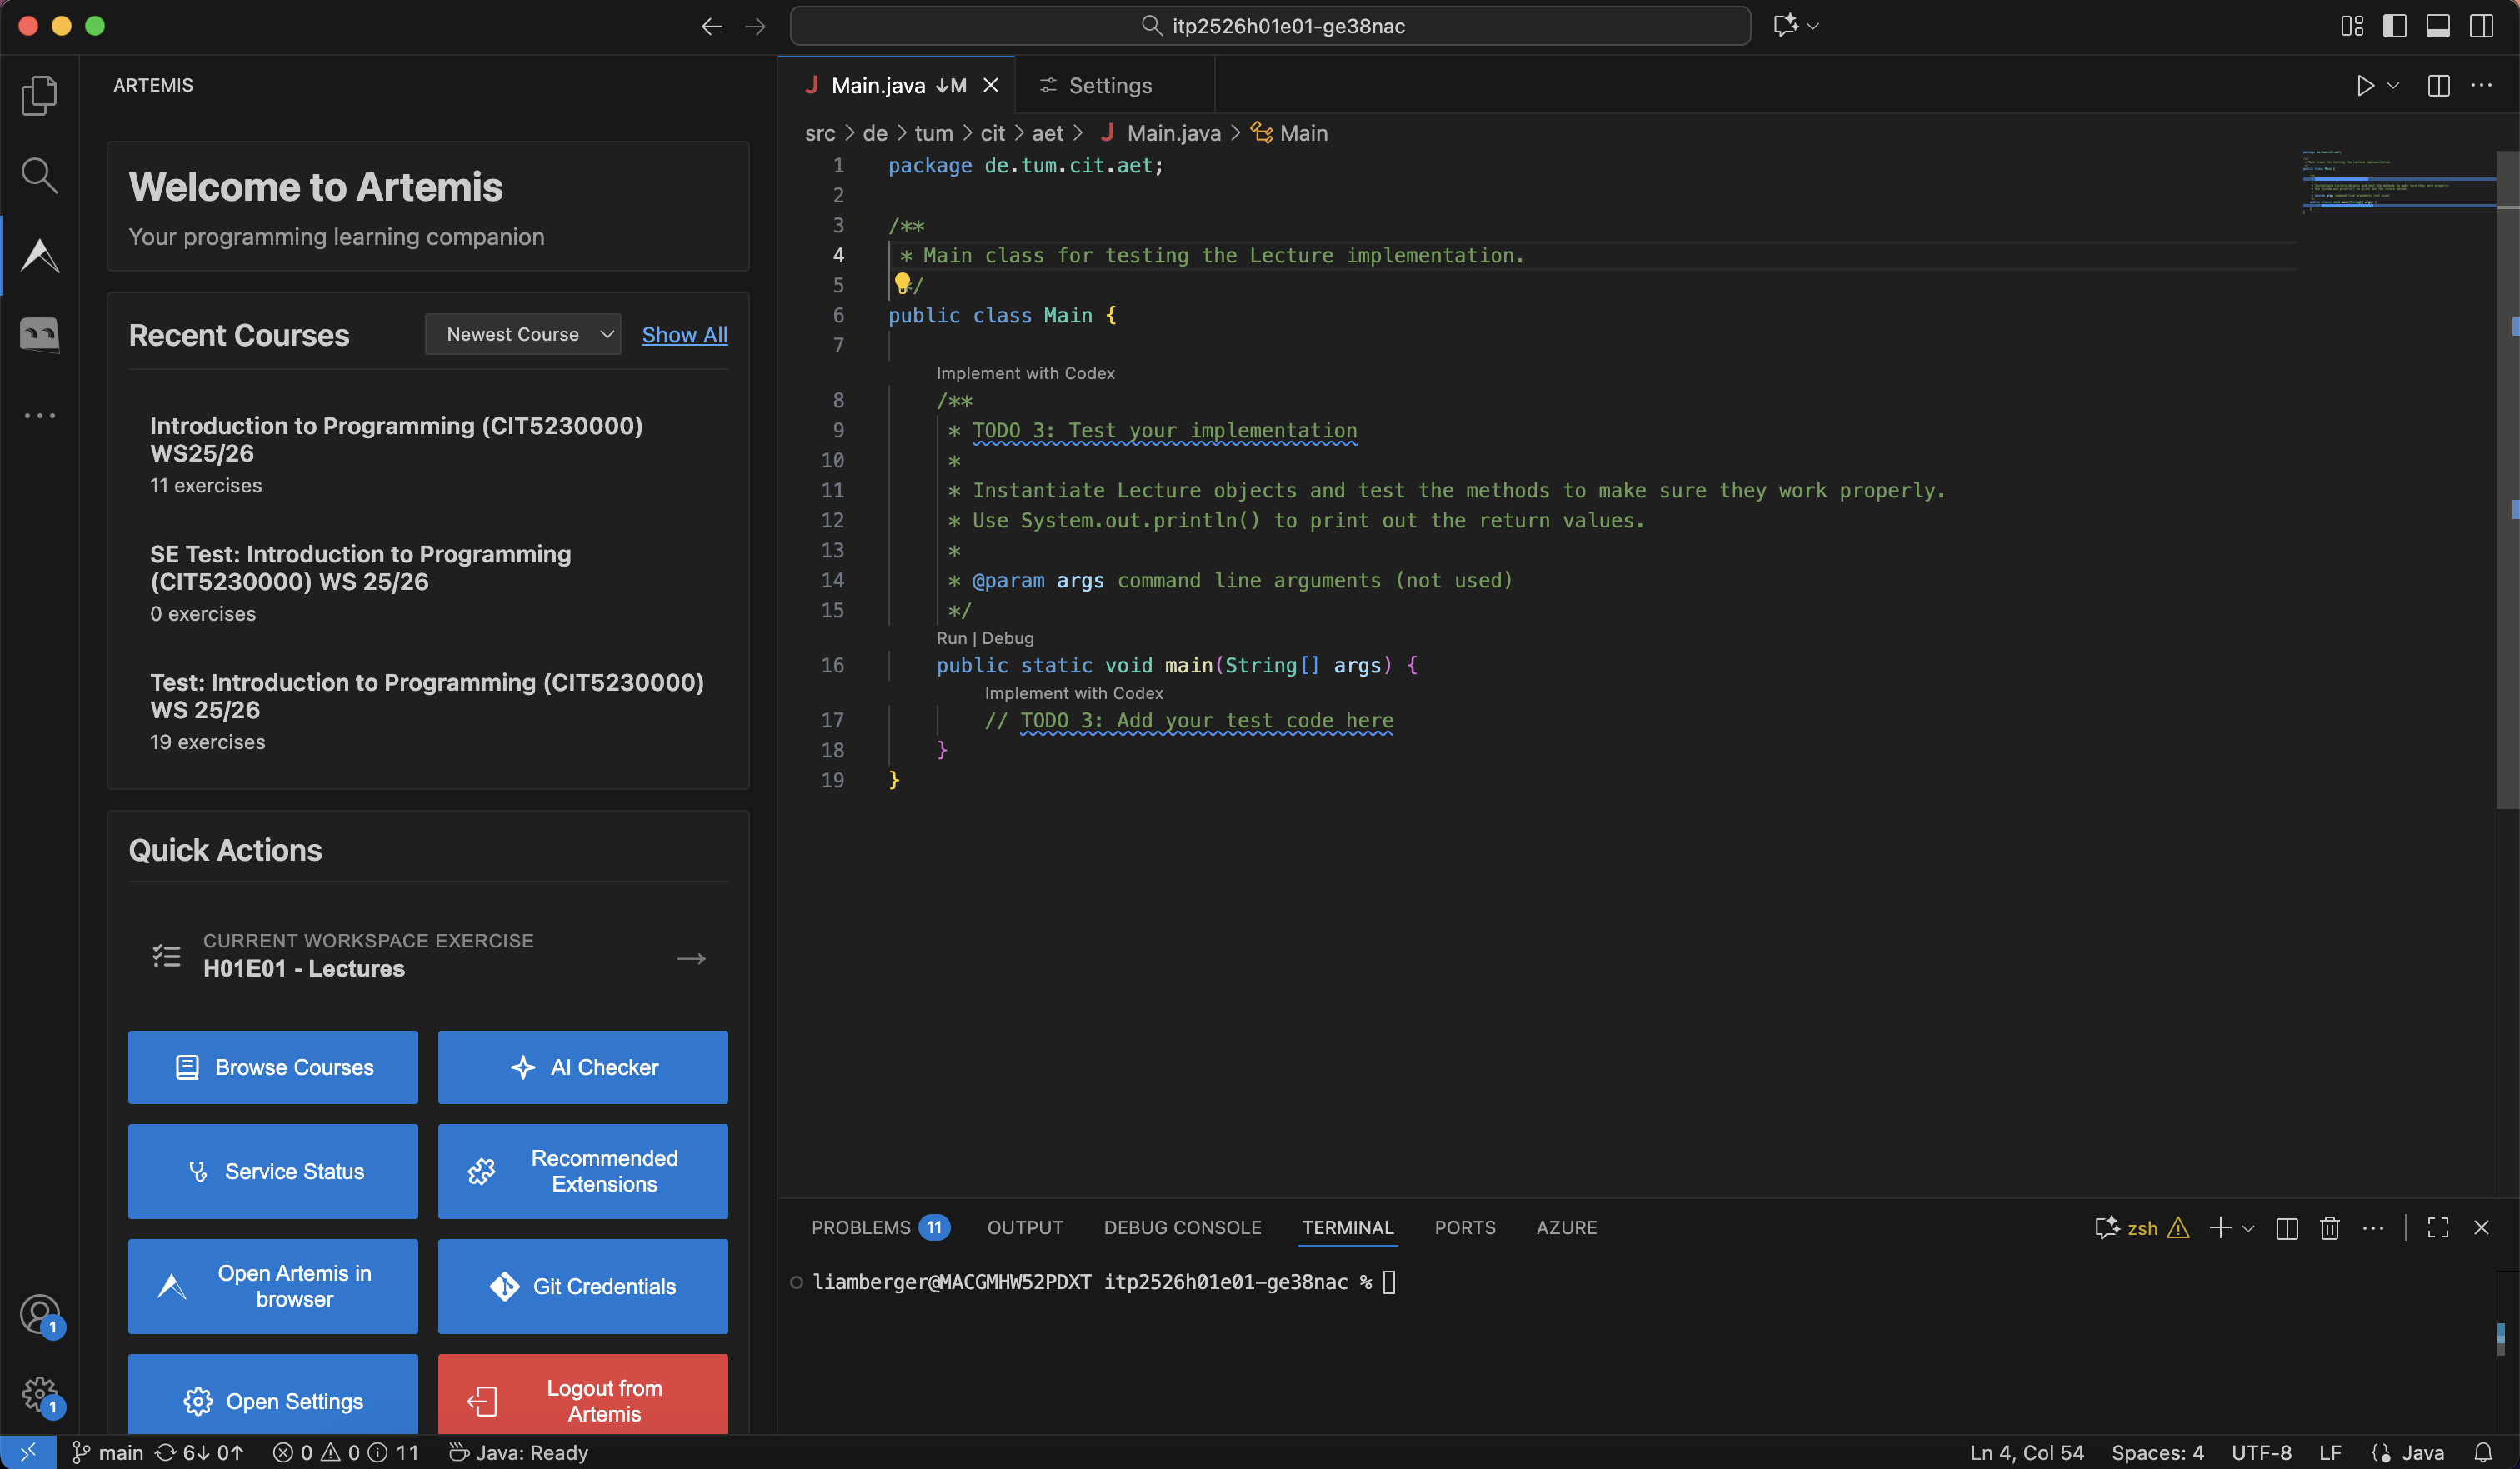Open new terminal profile dropdown arrow
This screenshot has width=2520, height=1469.
pos(2248,1228)
